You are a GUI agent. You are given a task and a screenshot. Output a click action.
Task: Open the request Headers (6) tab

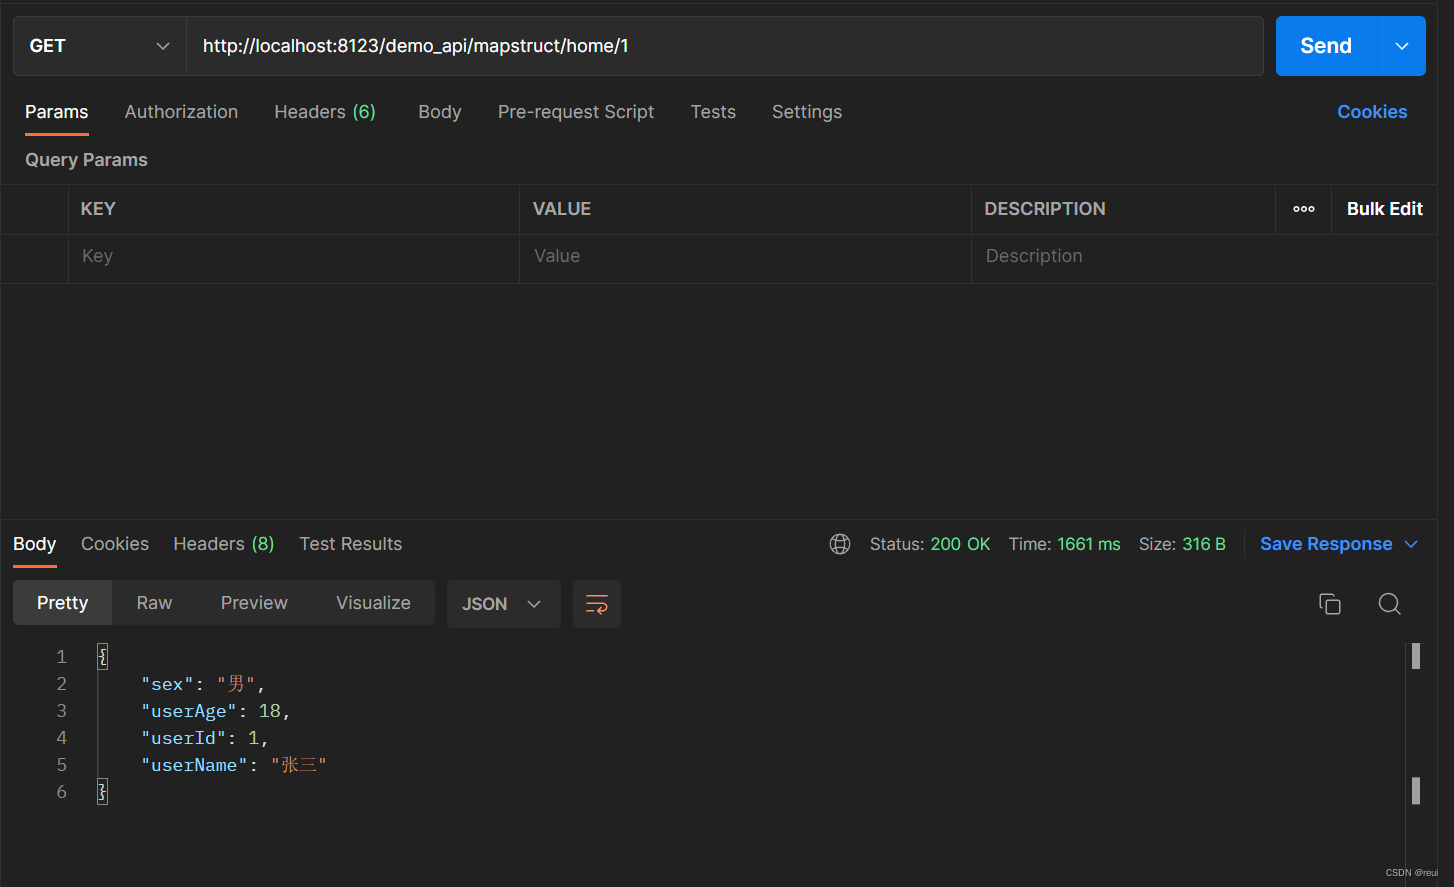pyautogui.click(x=325, y=112)
